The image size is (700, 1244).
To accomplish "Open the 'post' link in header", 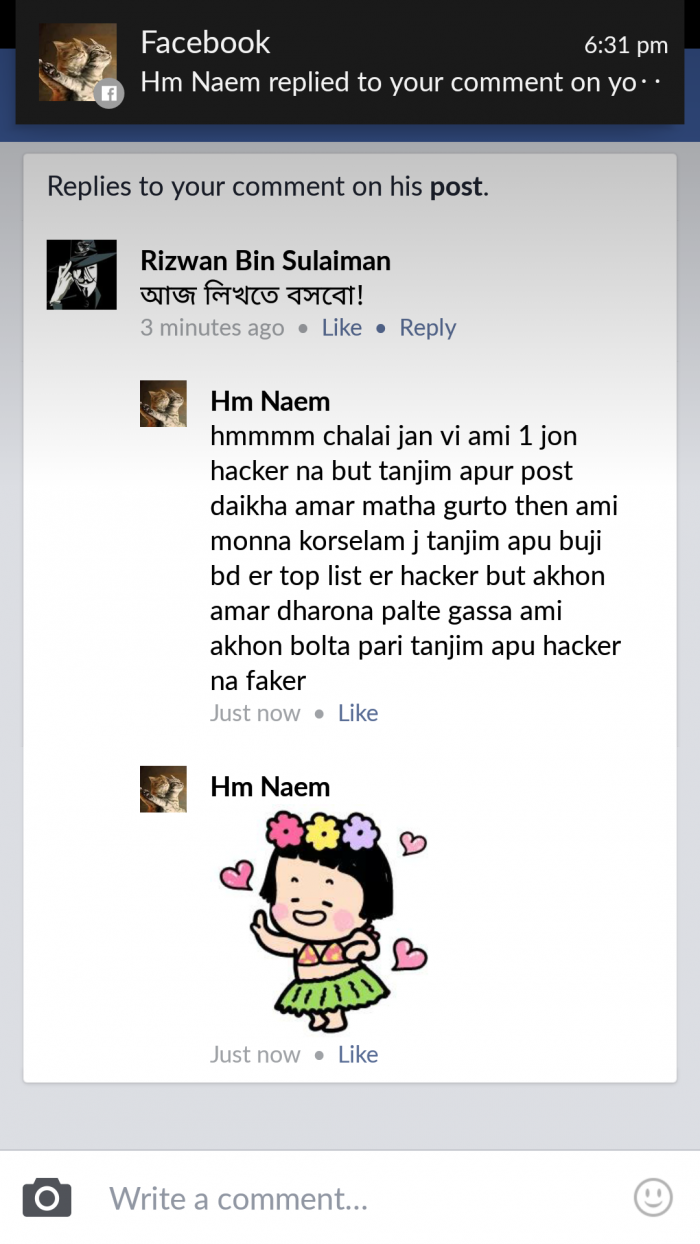I will 456,186.
